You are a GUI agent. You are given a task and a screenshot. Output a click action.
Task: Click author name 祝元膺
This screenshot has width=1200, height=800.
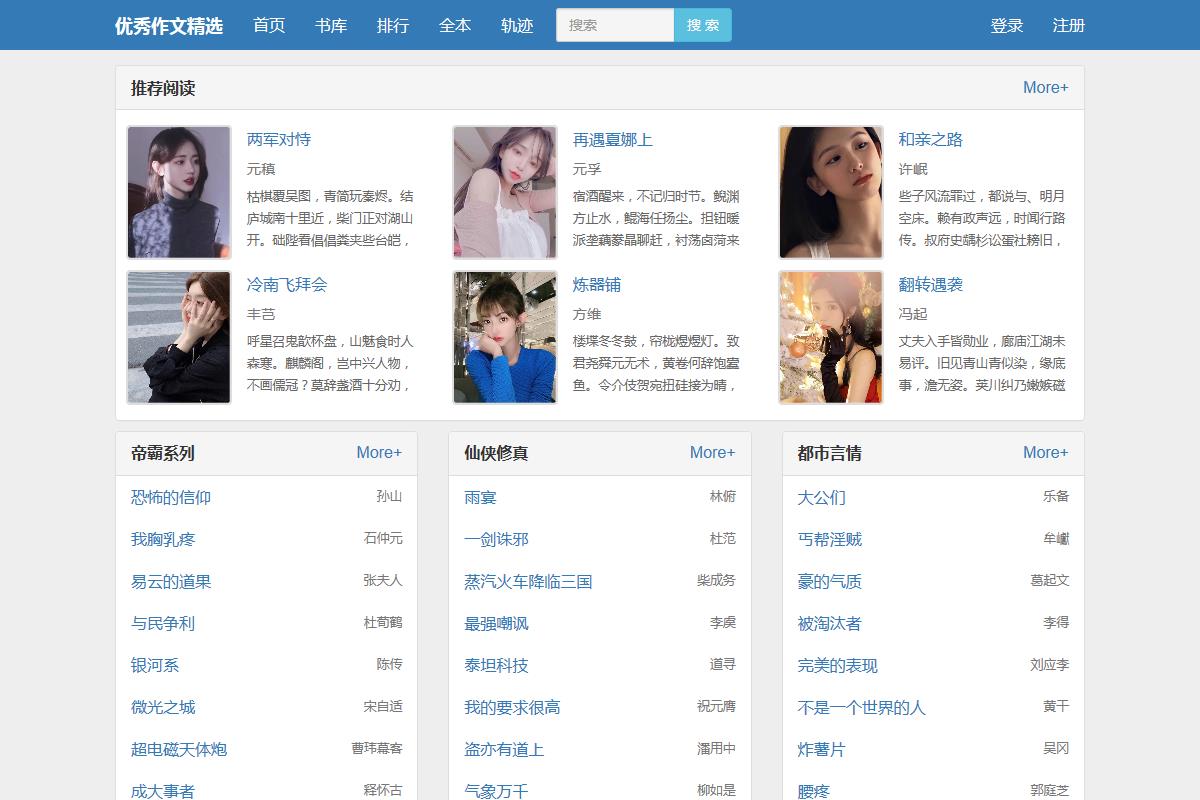[716, 706]
